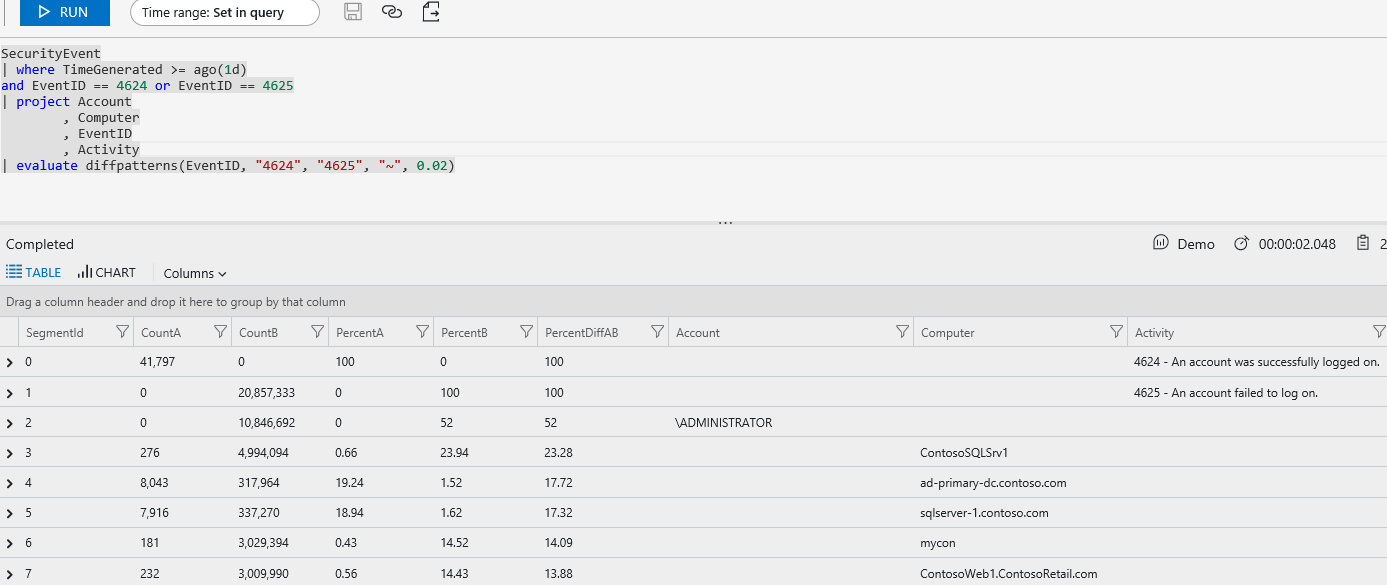Click the PercentDiffAB value "17.32"
The height and width of the screenshot is (585, 1387).
(559, 513)
